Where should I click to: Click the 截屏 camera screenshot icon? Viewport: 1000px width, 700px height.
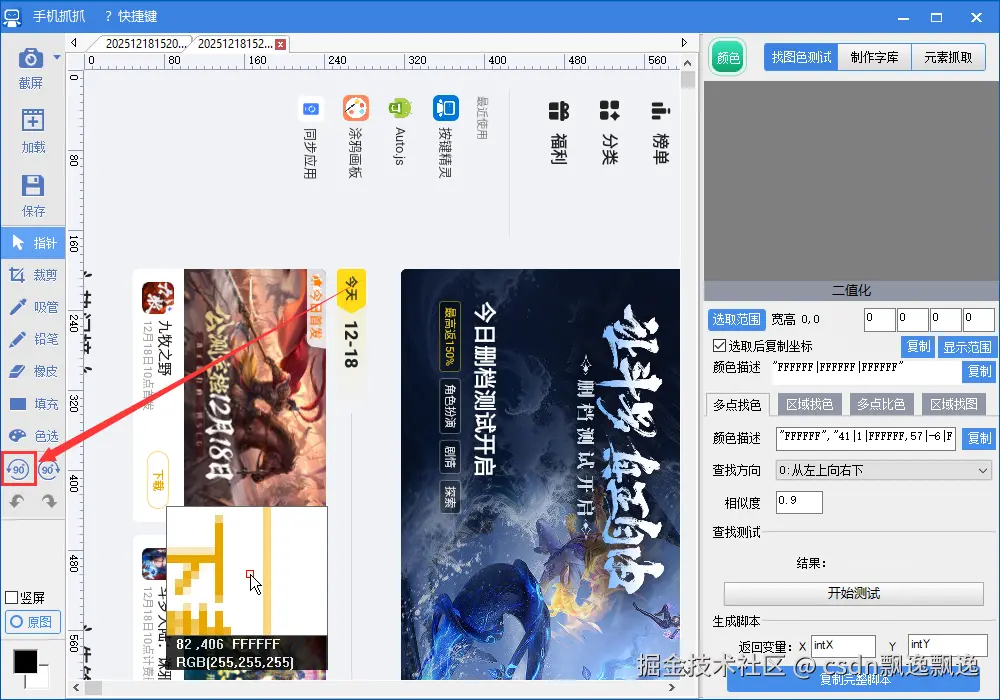click(31, 58)
